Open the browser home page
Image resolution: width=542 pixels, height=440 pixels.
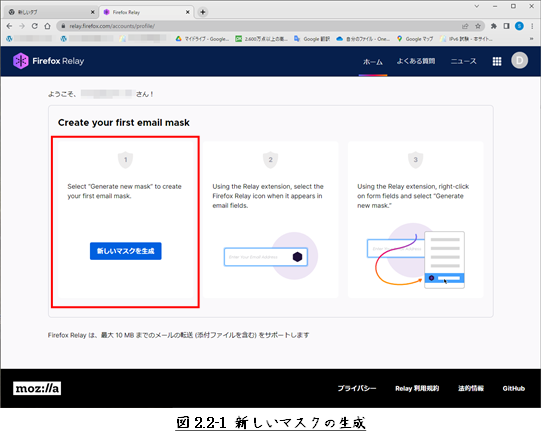click(x=47, y=26)
